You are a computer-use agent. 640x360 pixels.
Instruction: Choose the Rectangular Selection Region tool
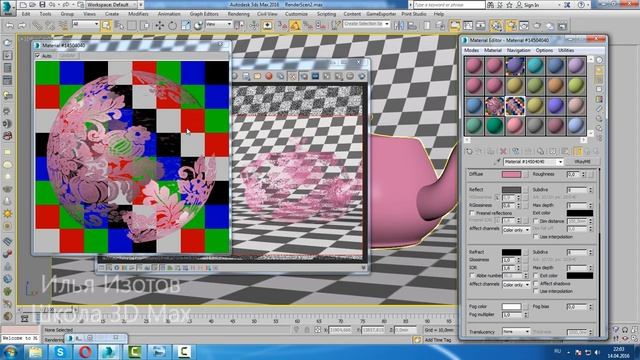(132, 25)
